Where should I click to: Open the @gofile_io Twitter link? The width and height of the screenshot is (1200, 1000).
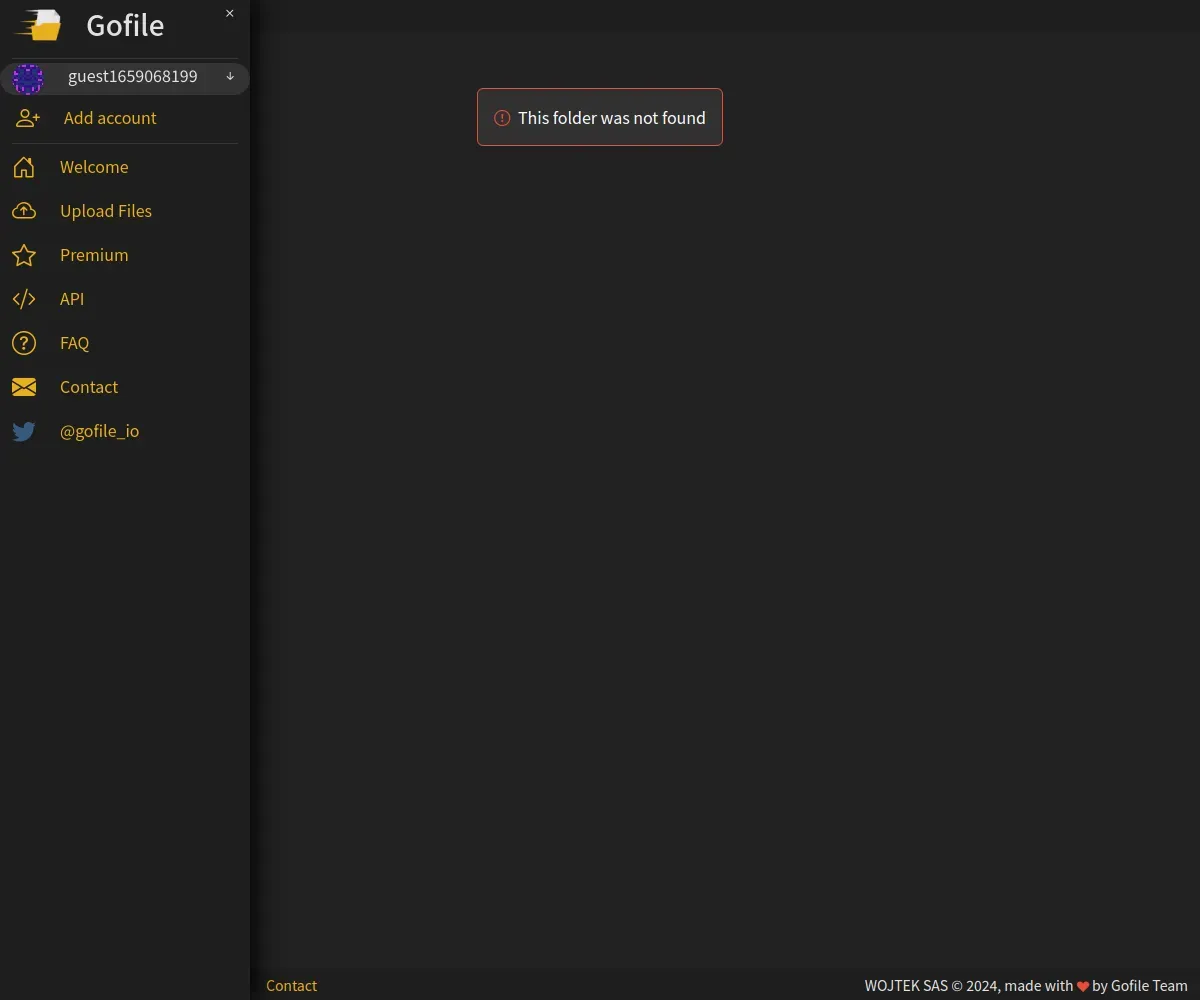coord(100,431)
